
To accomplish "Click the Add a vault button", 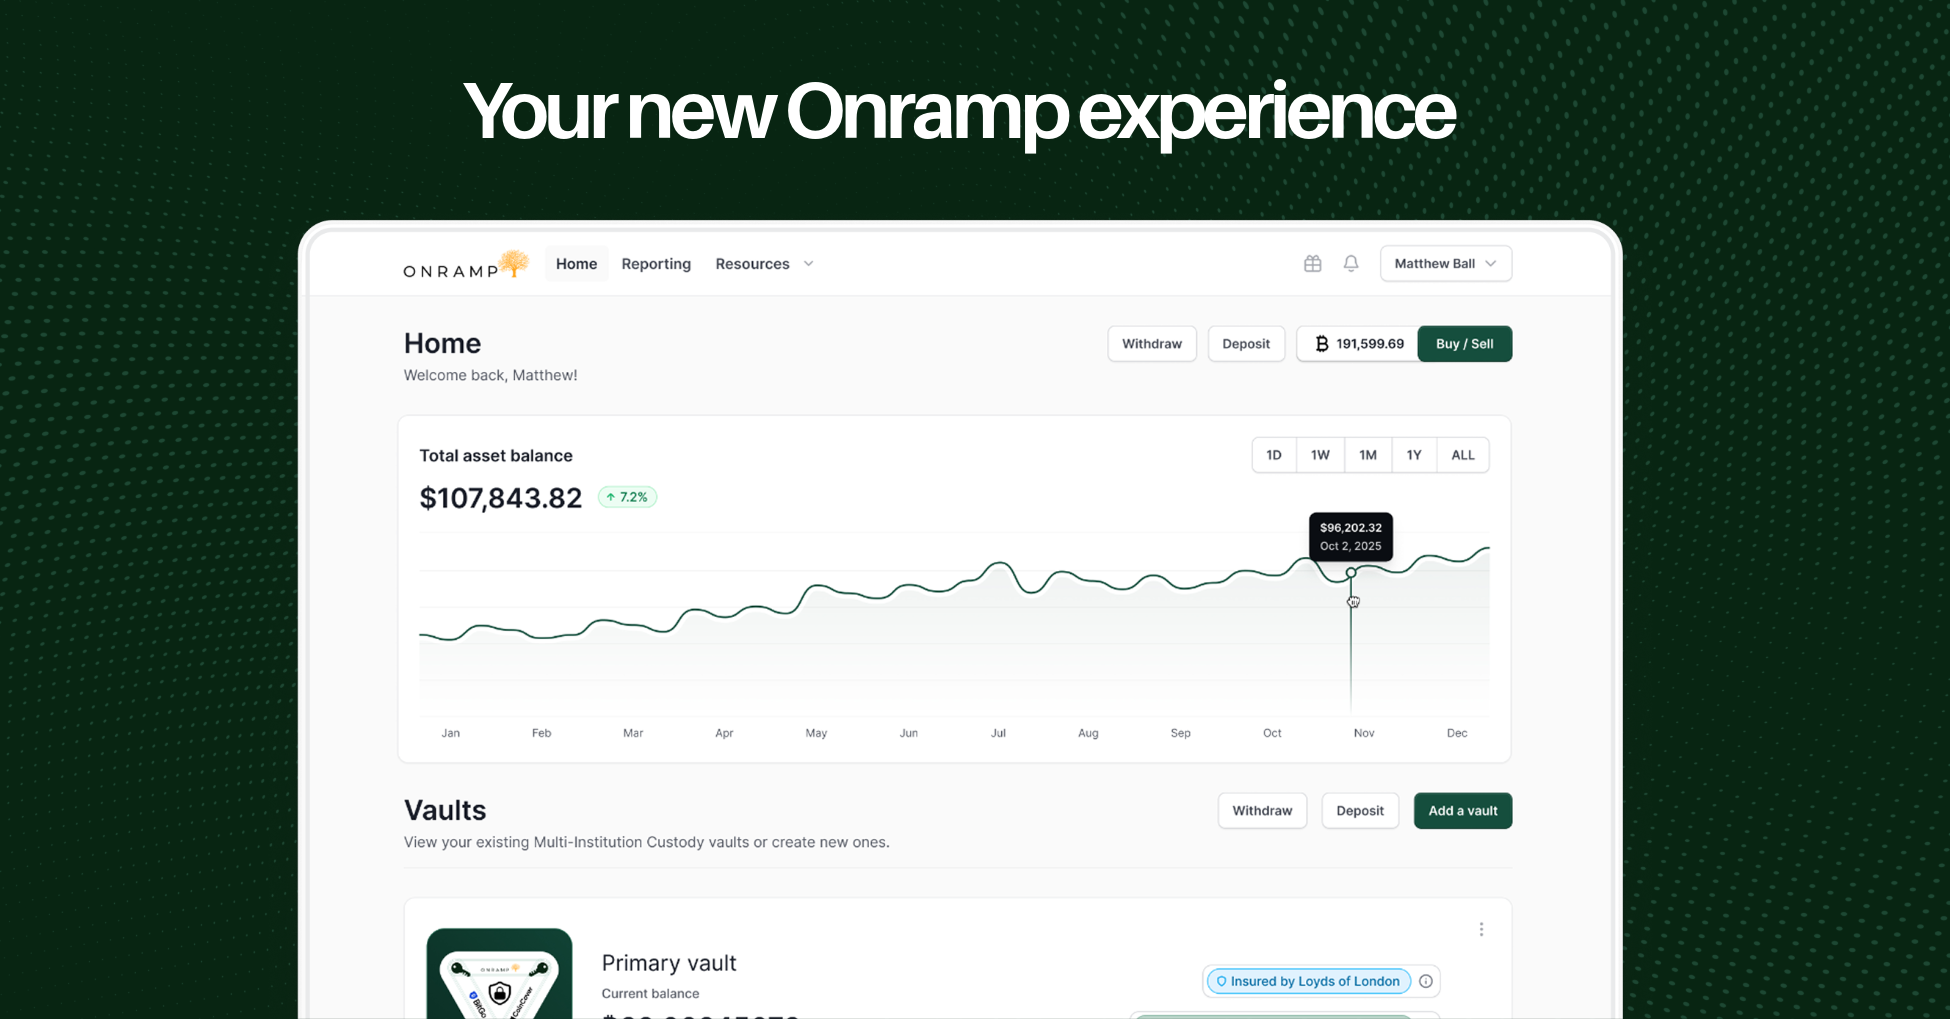I will 1463,811.
